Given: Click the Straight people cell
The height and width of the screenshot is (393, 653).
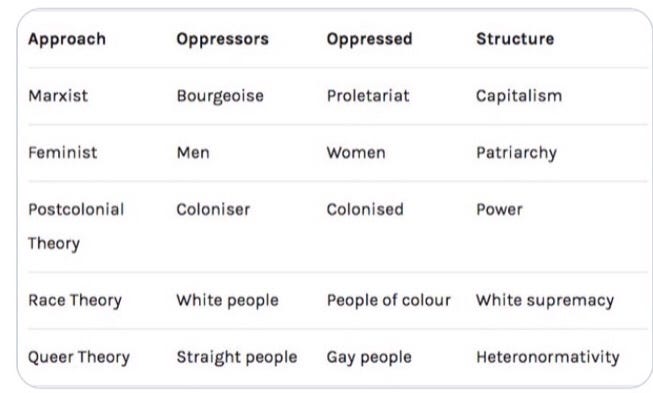Looking at the screenshot, I should coord(237,358).
